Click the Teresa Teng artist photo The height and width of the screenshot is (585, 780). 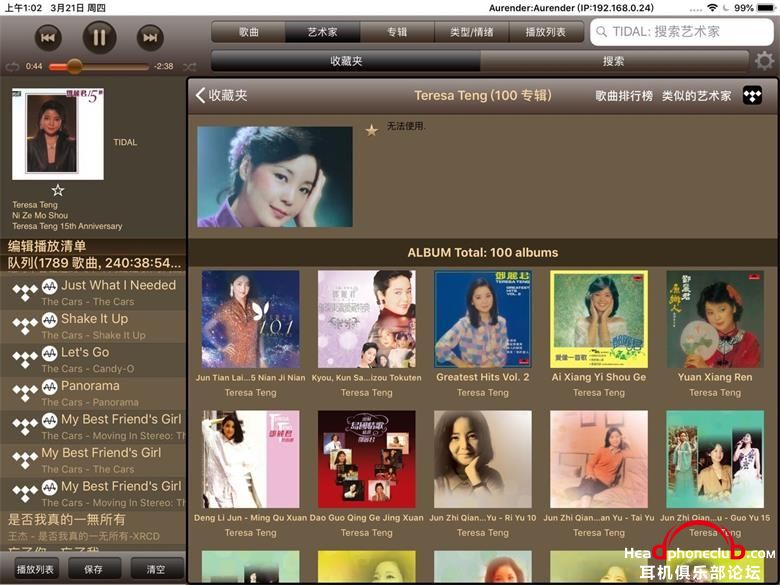275,177
